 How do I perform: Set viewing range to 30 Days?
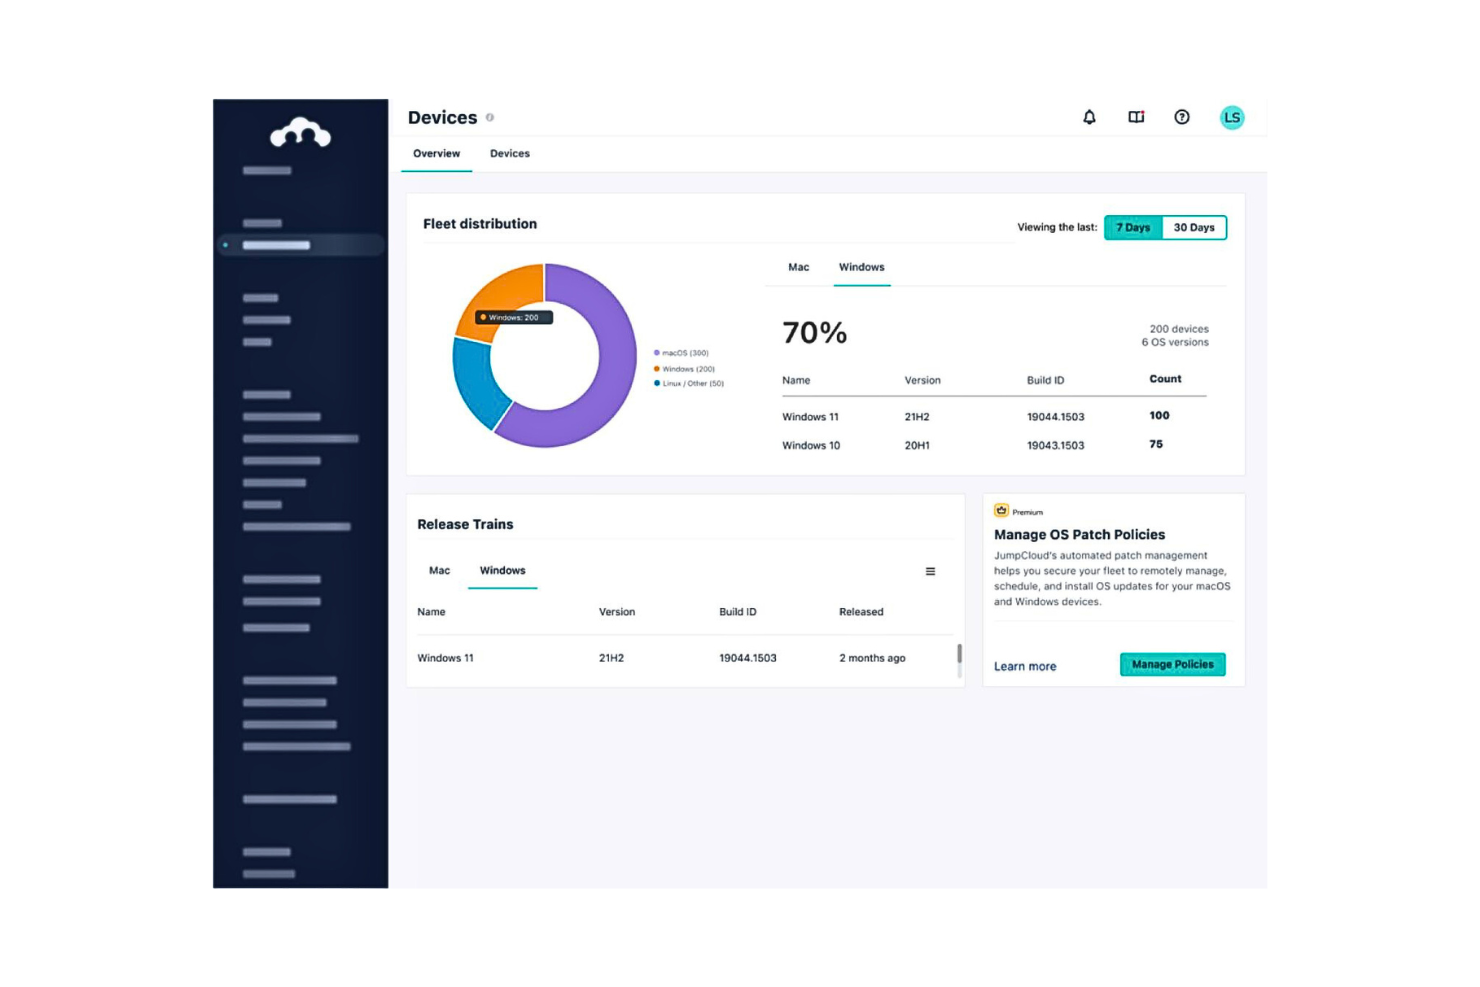click(1194, 228)
